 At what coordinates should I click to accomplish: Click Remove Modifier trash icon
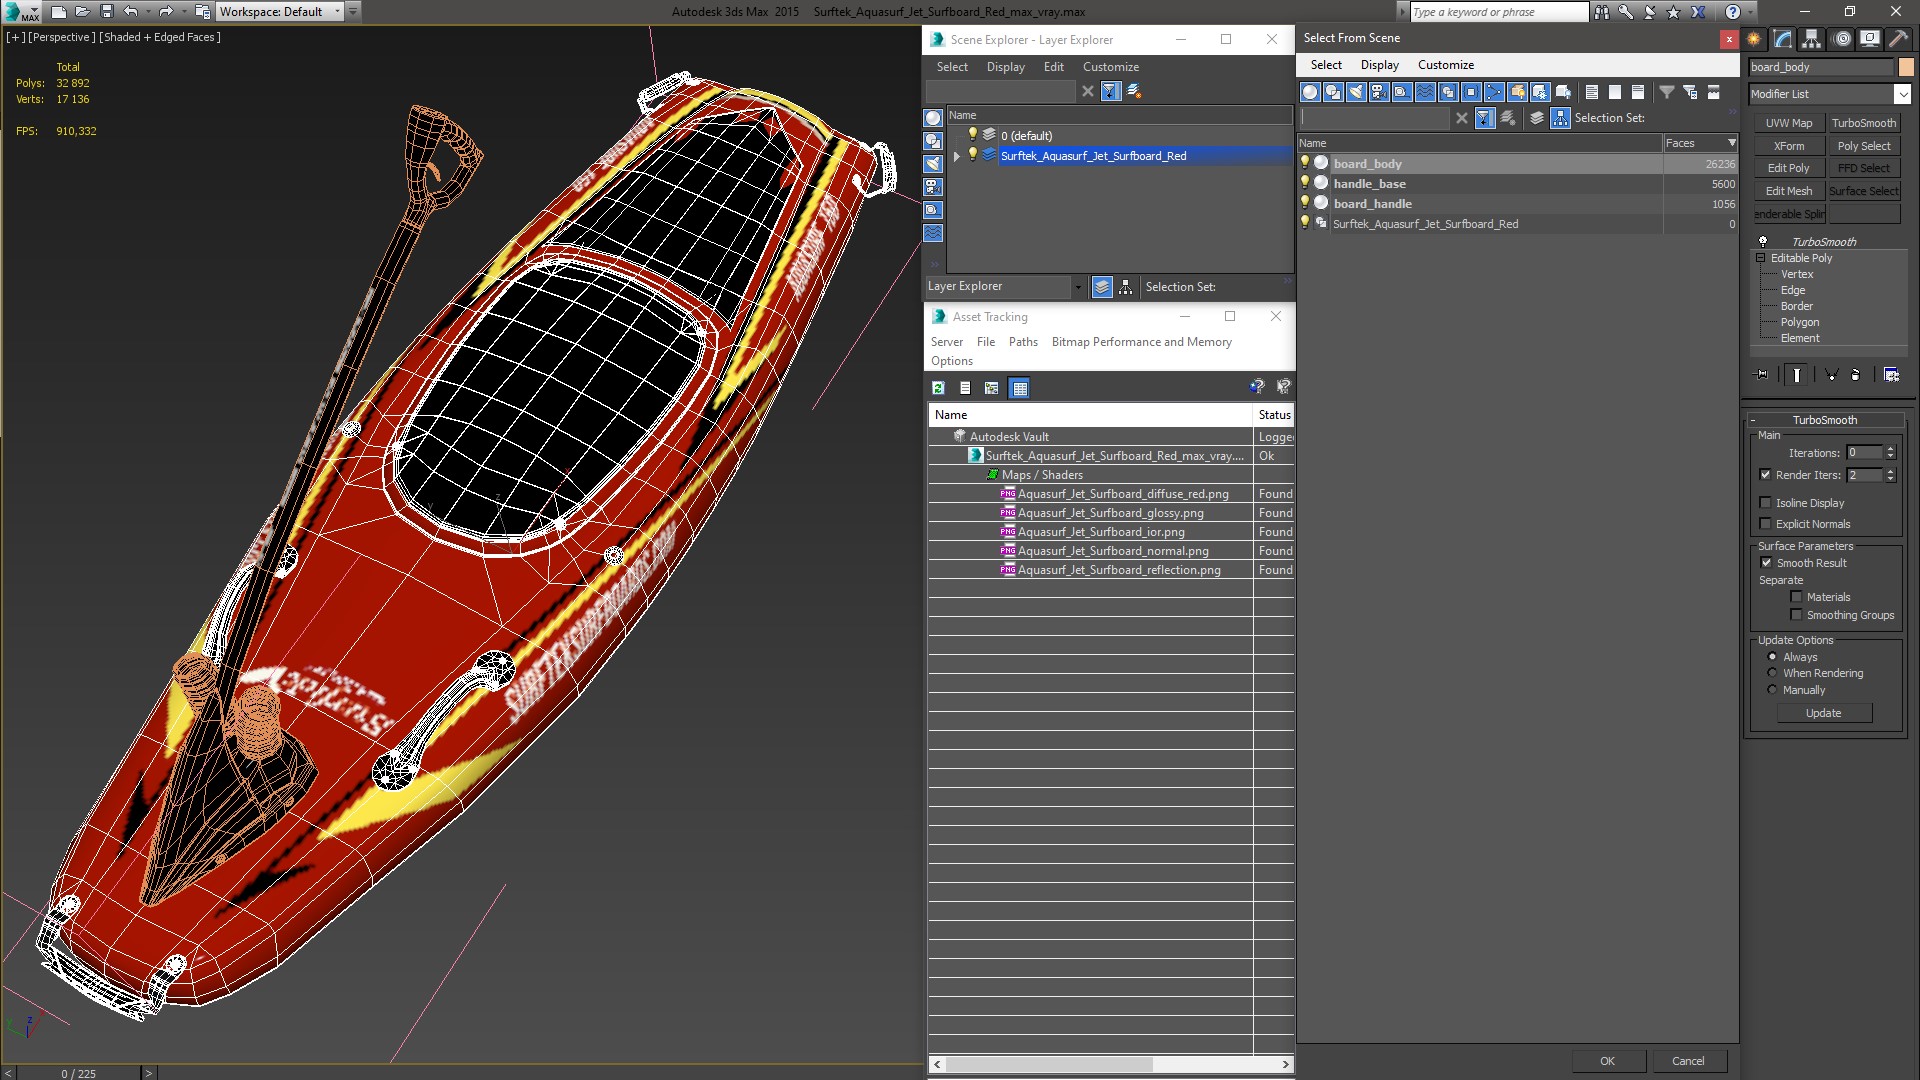pyautogui.click(x=1856, y=374)
